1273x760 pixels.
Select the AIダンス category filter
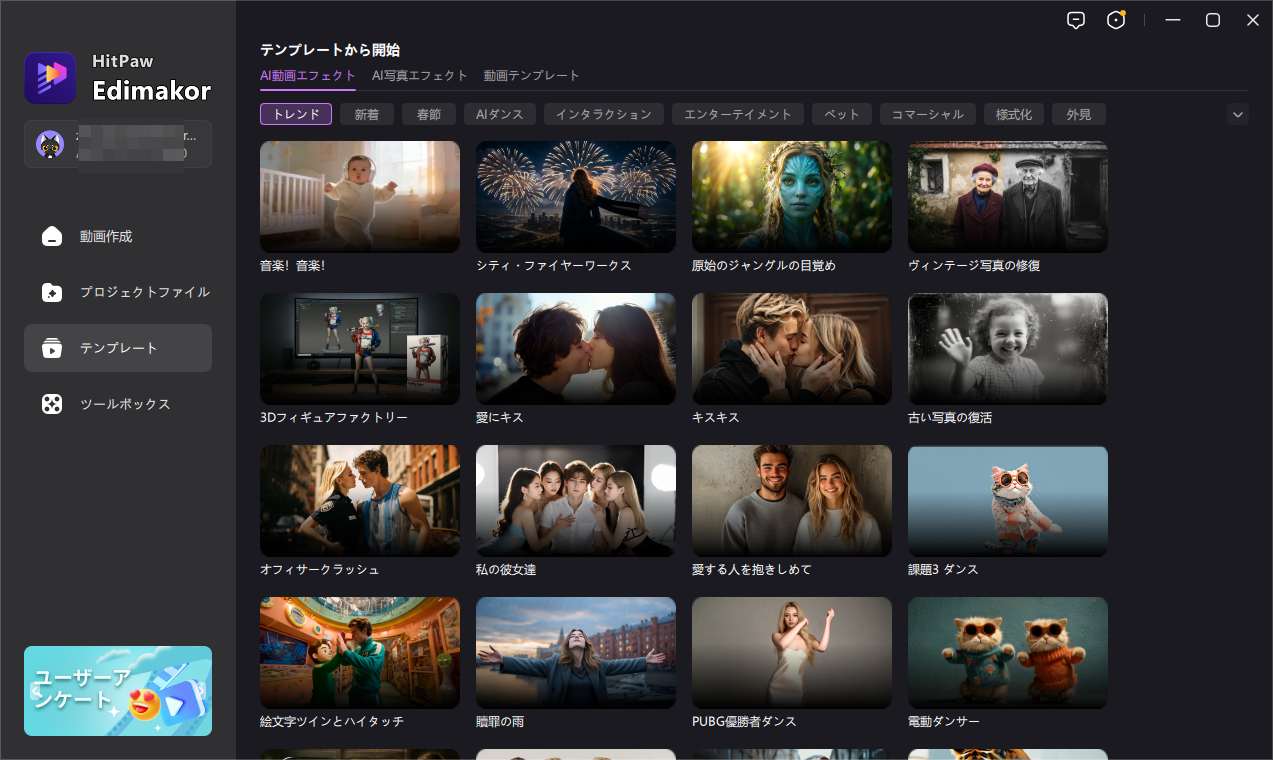click(x=500, y=114)
